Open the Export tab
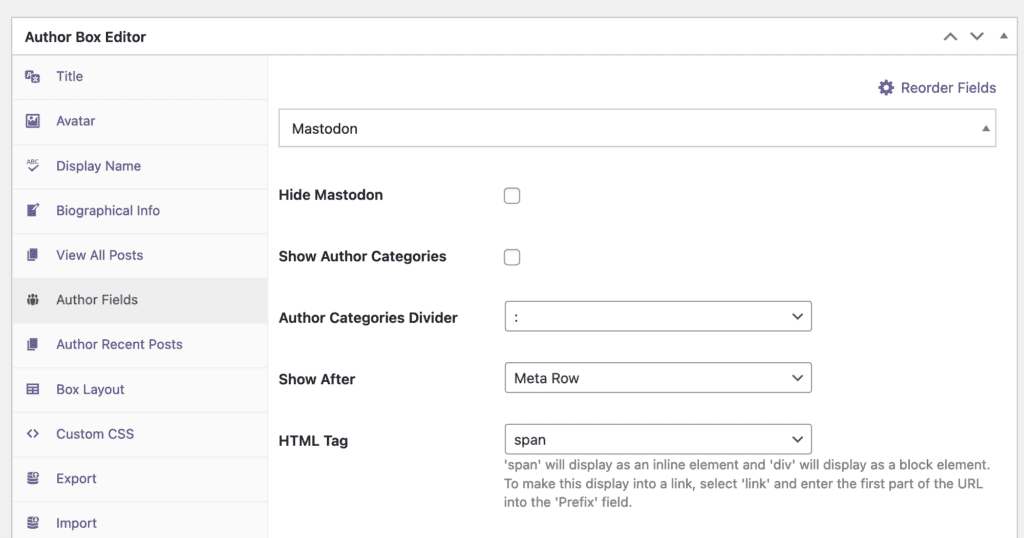The height and width of the screenshot is (538, 1024). point(140,479)
